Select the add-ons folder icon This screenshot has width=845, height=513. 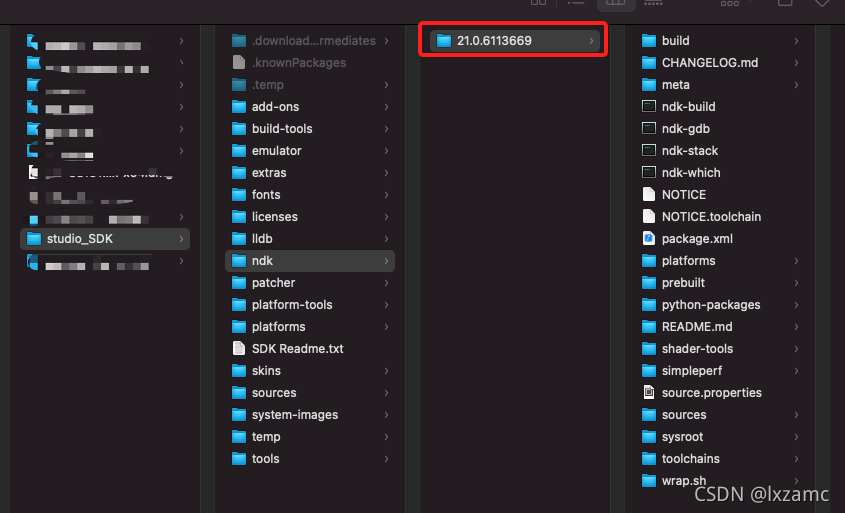pyautogui.click(x=239, y=107)
